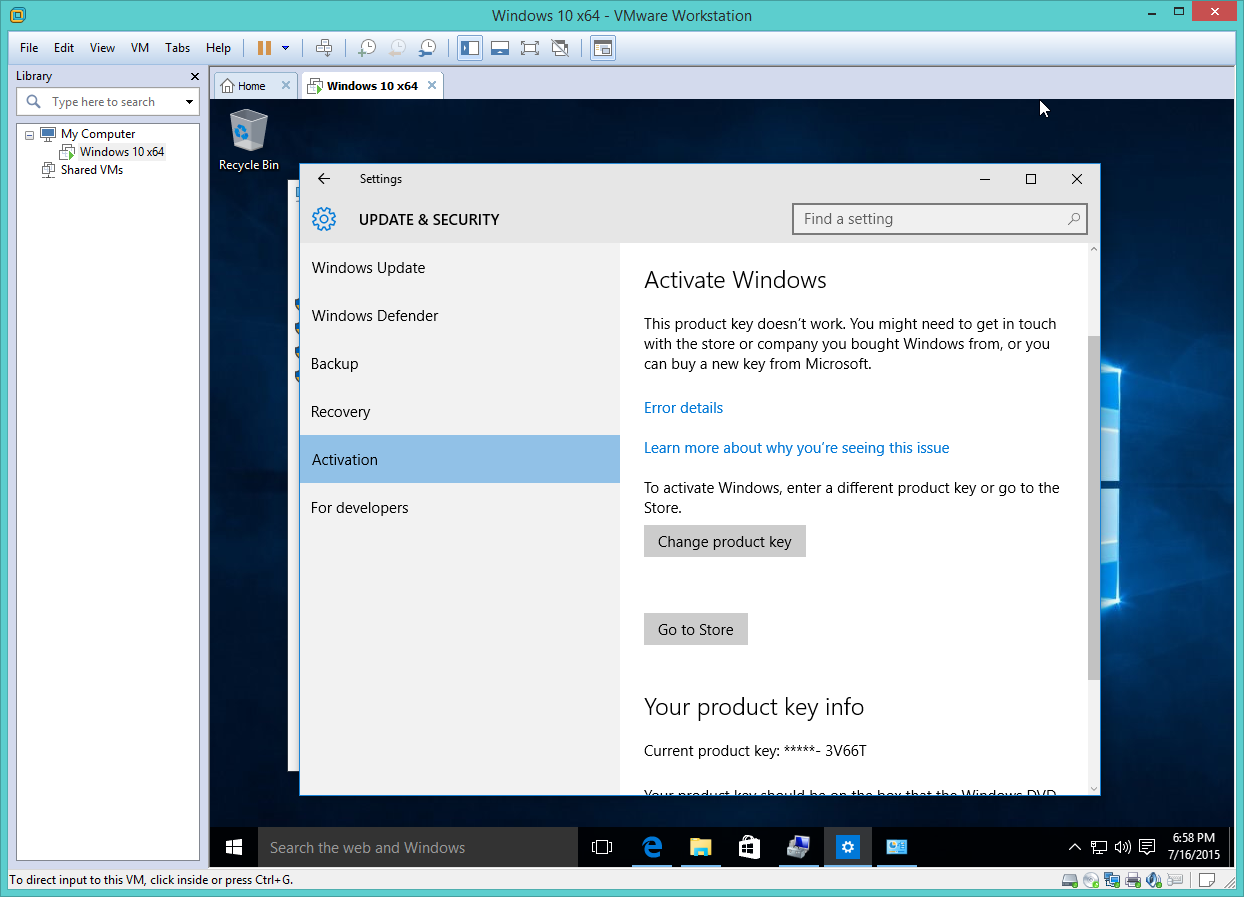Open the network icon in the tray
The width and height of the screenshot is (1244, 897).
point(1099,847)
